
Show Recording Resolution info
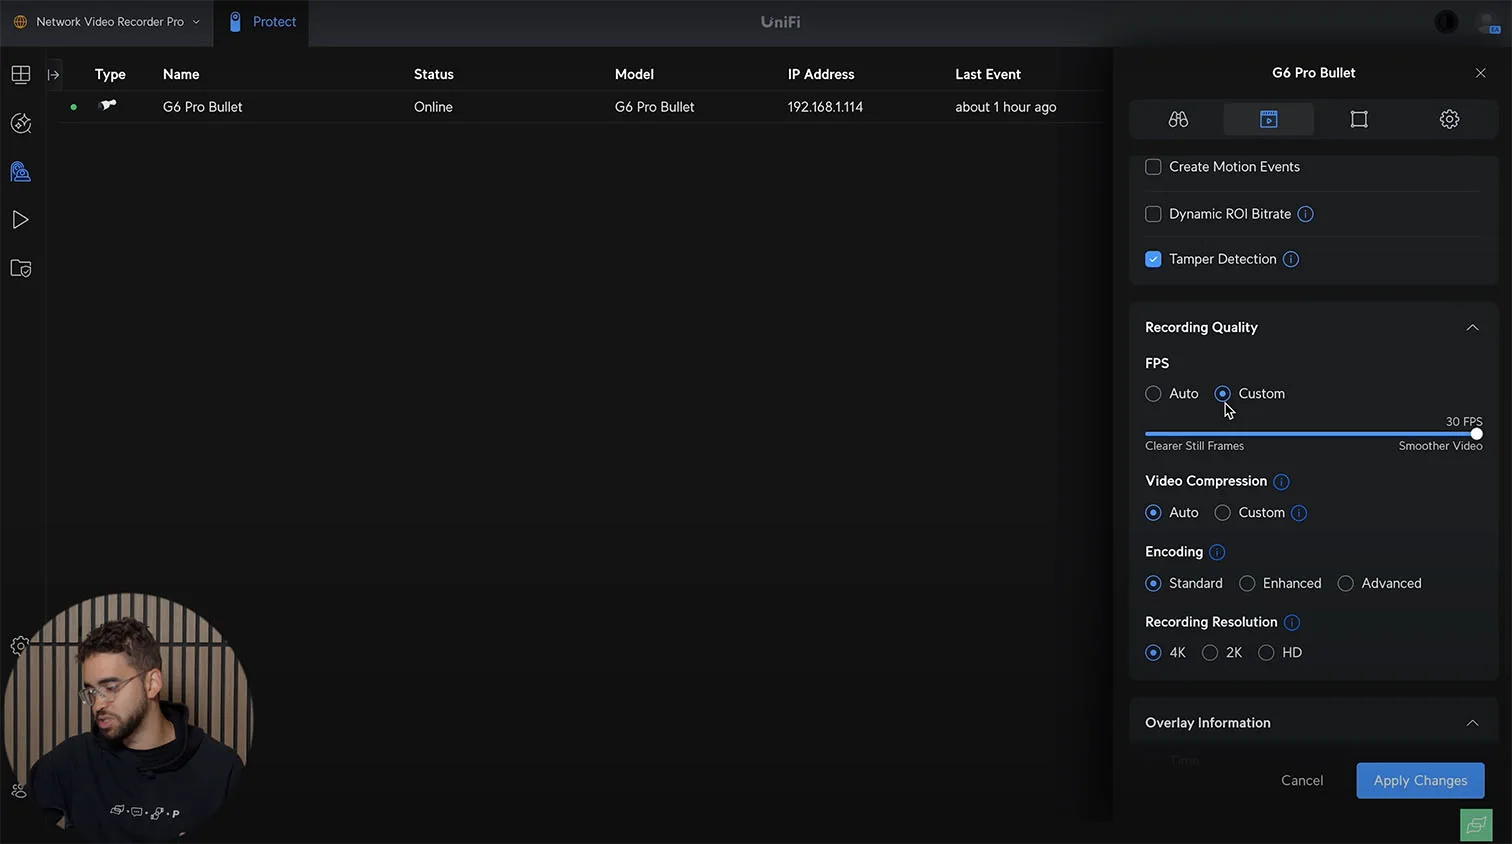[1292, 623]
